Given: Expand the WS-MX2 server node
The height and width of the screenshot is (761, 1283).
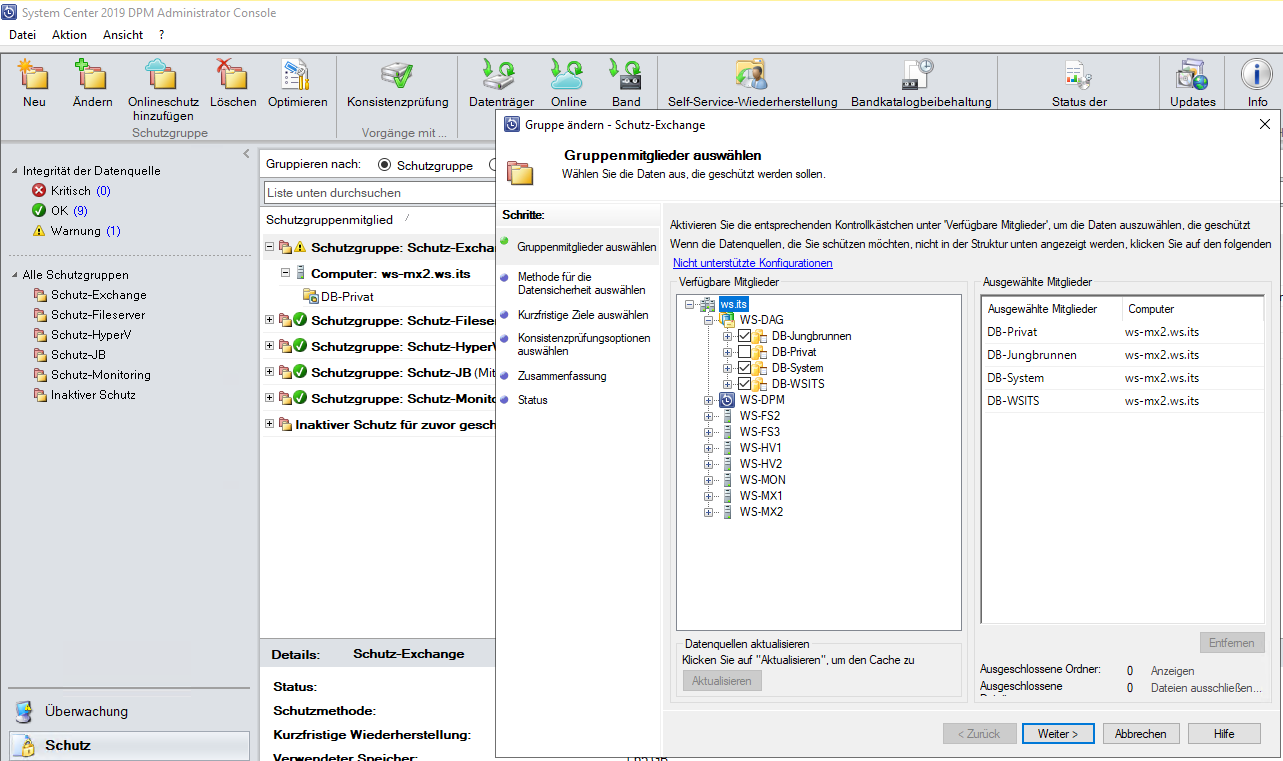Looking at the screenshot, I should (709, 512).
